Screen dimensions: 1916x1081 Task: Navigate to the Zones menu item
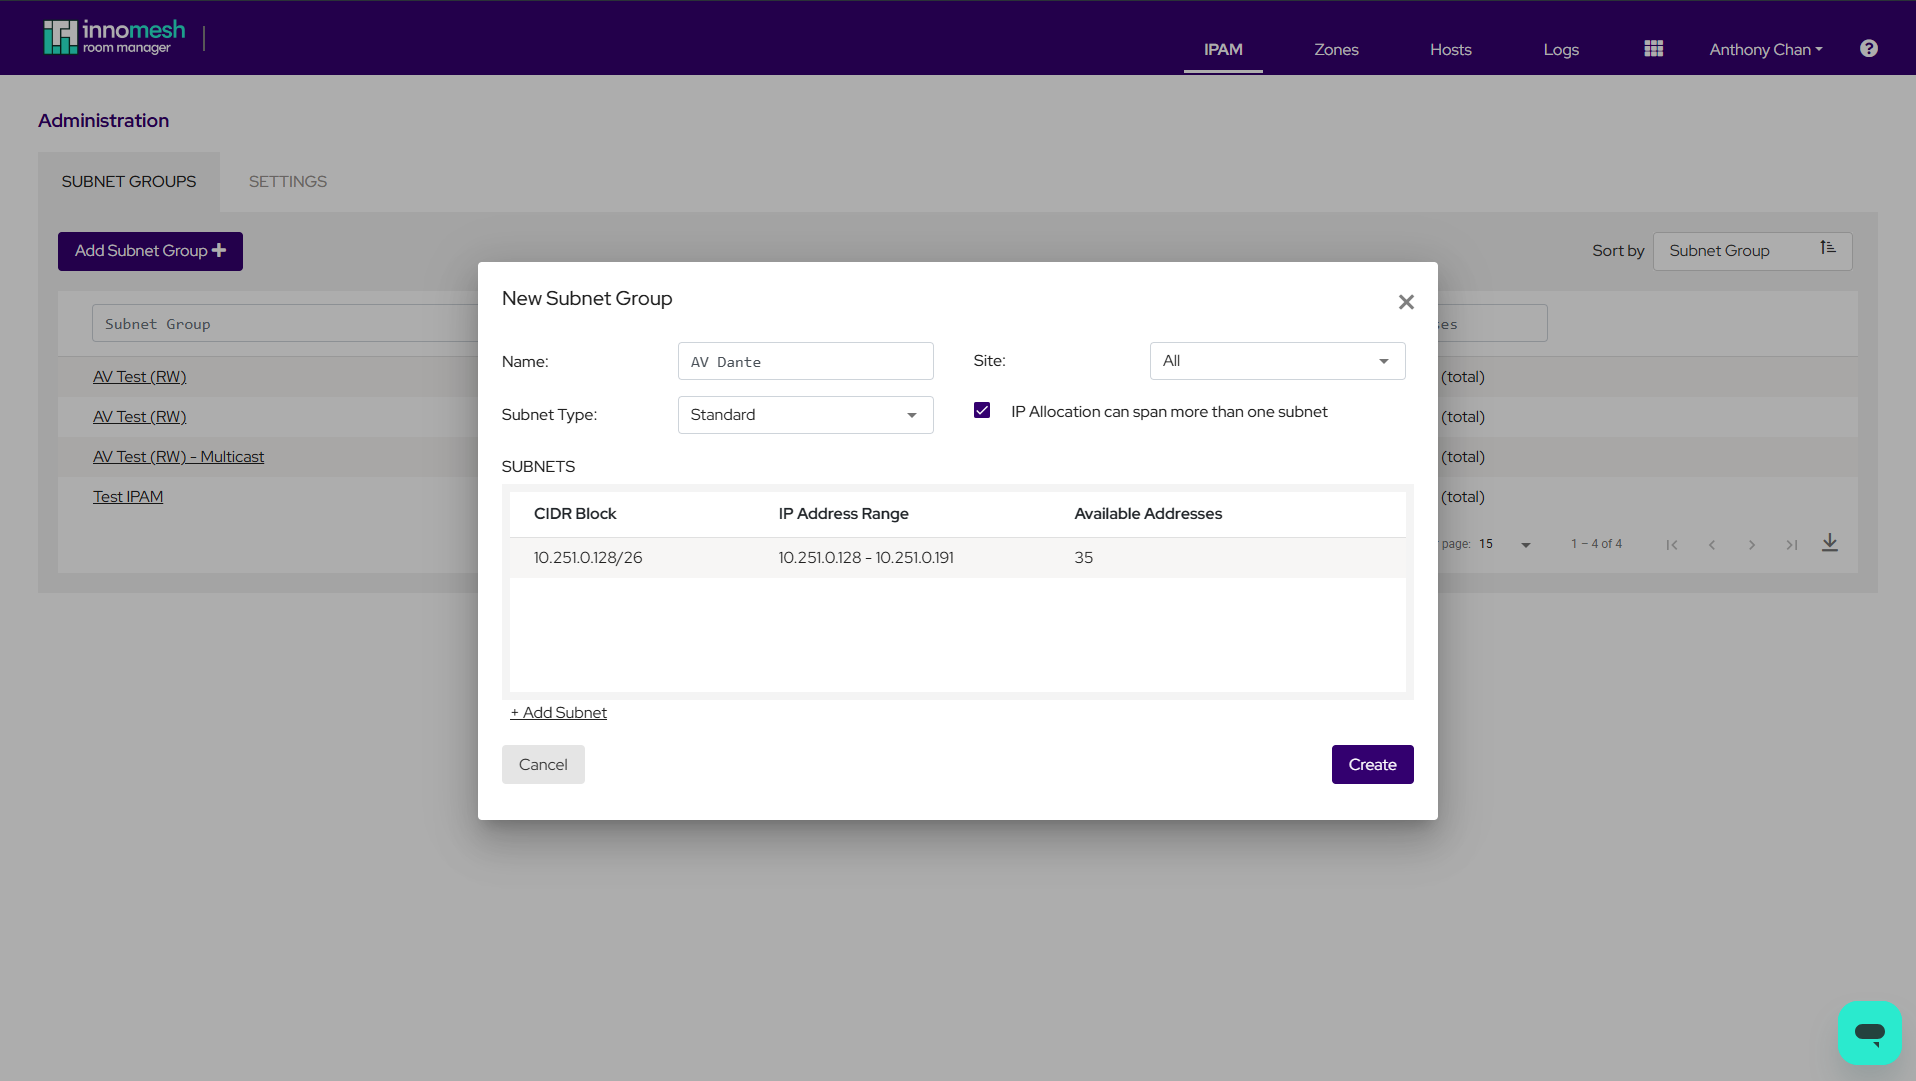pos(1336,49)
